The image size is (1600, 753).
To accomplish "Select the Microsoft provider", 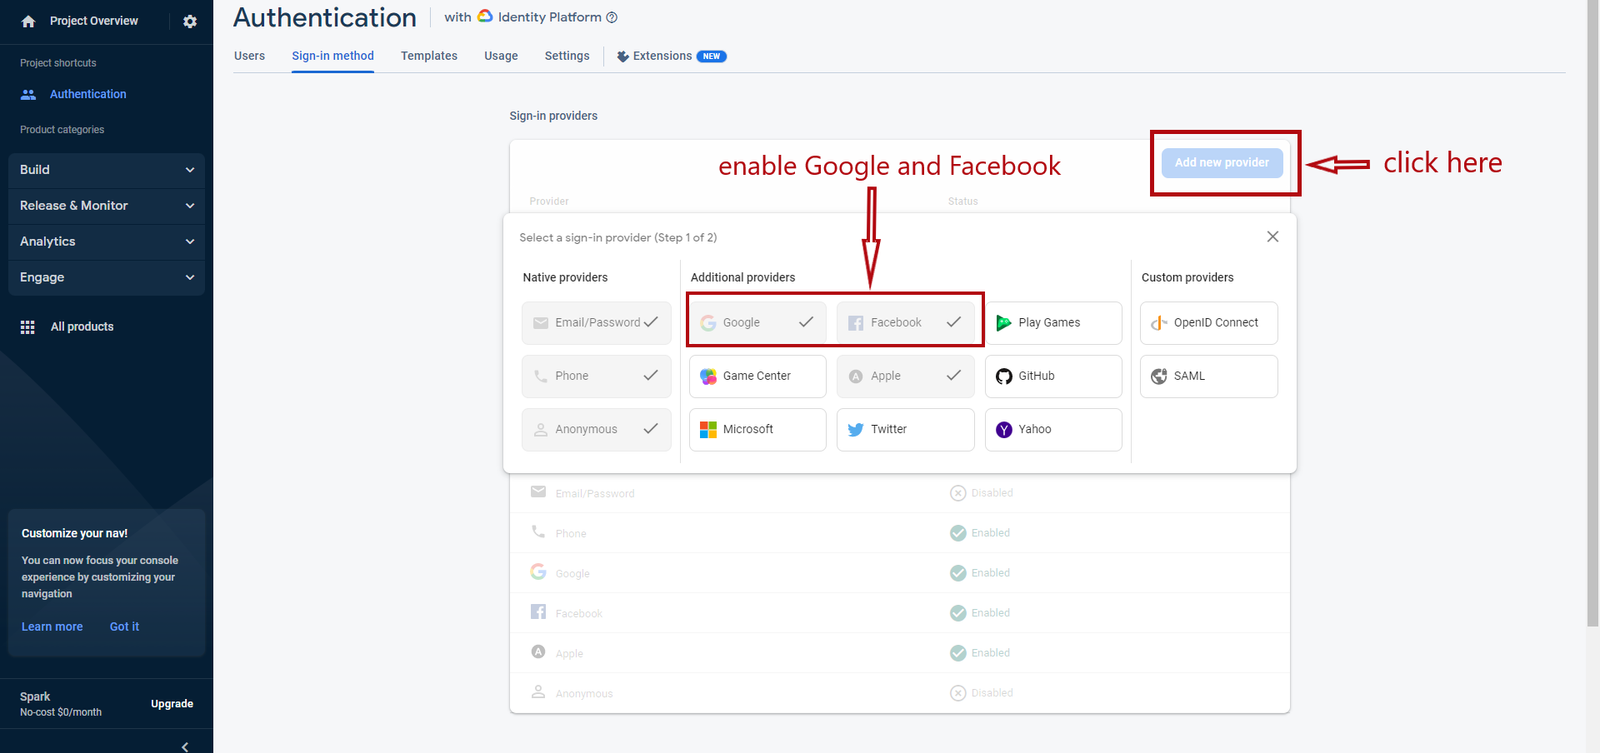I will click(x=758, y=429).
